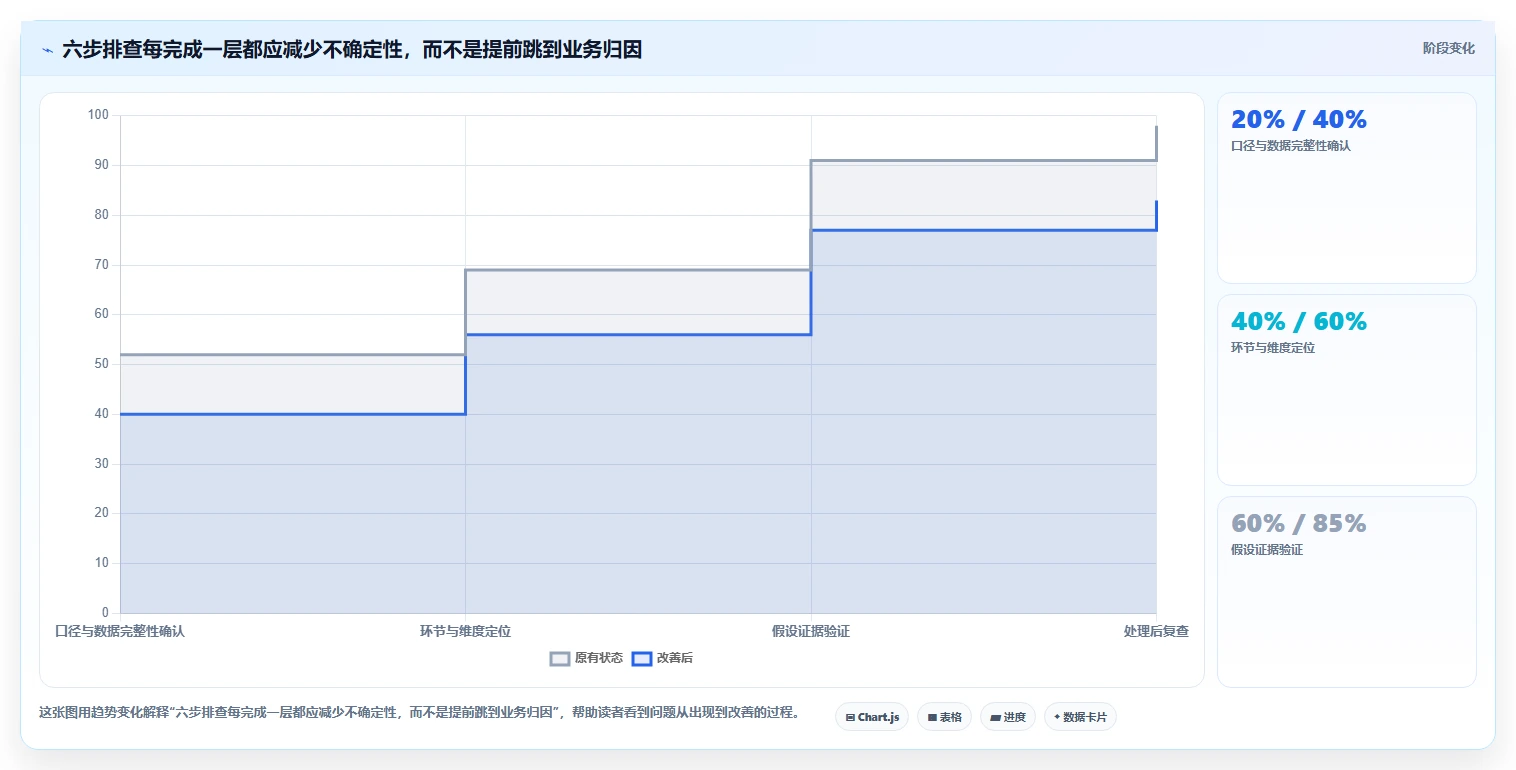
Task: Click the icon inside 表格 tag
Action: click(x=932, y=717)
